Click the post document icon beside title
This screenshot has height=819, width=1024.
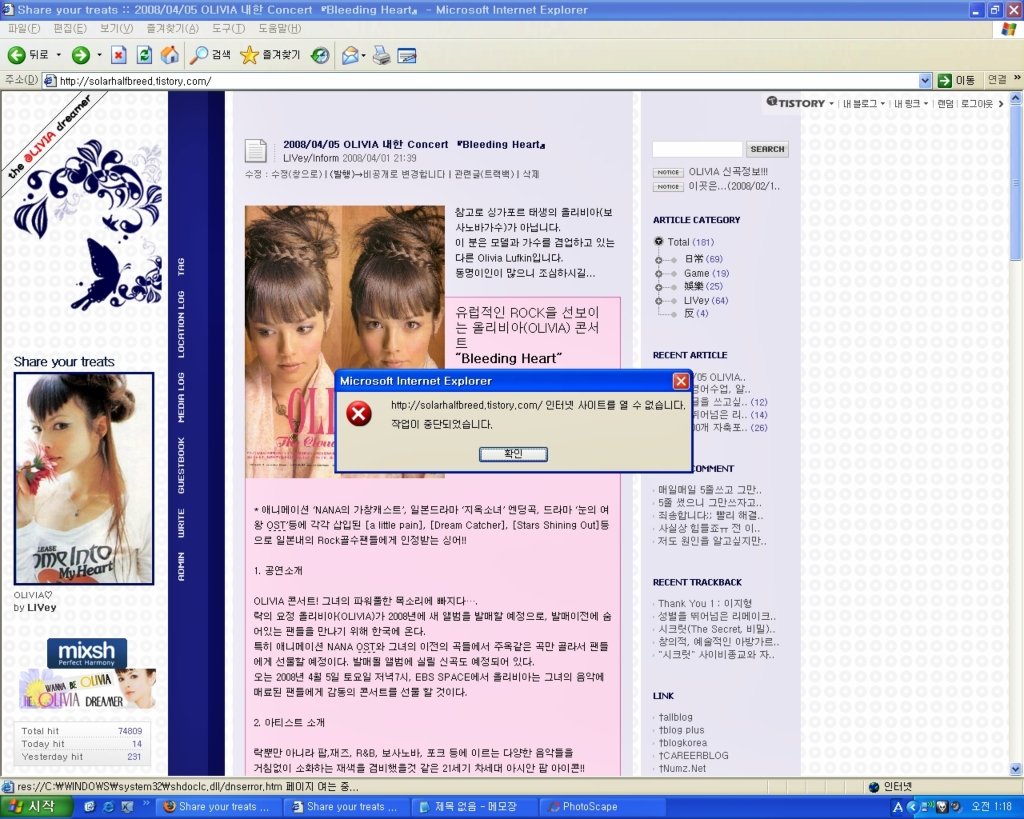pyautogui.click(x=255, y=151)
